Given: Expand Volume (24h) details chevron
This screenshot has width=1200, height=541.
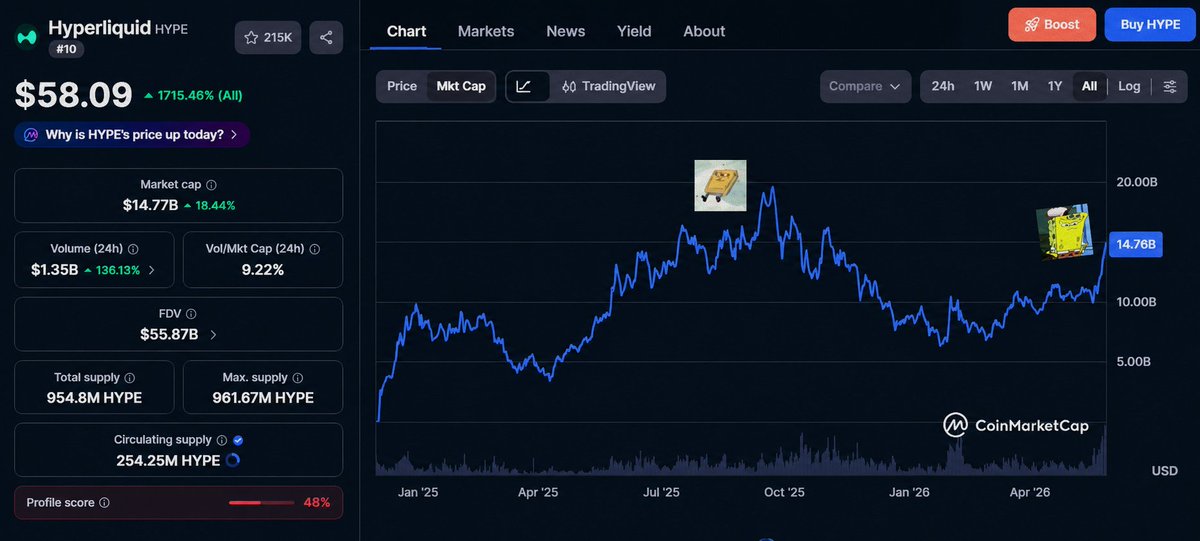Looking at the screenshot, I should tap(152, 270).
